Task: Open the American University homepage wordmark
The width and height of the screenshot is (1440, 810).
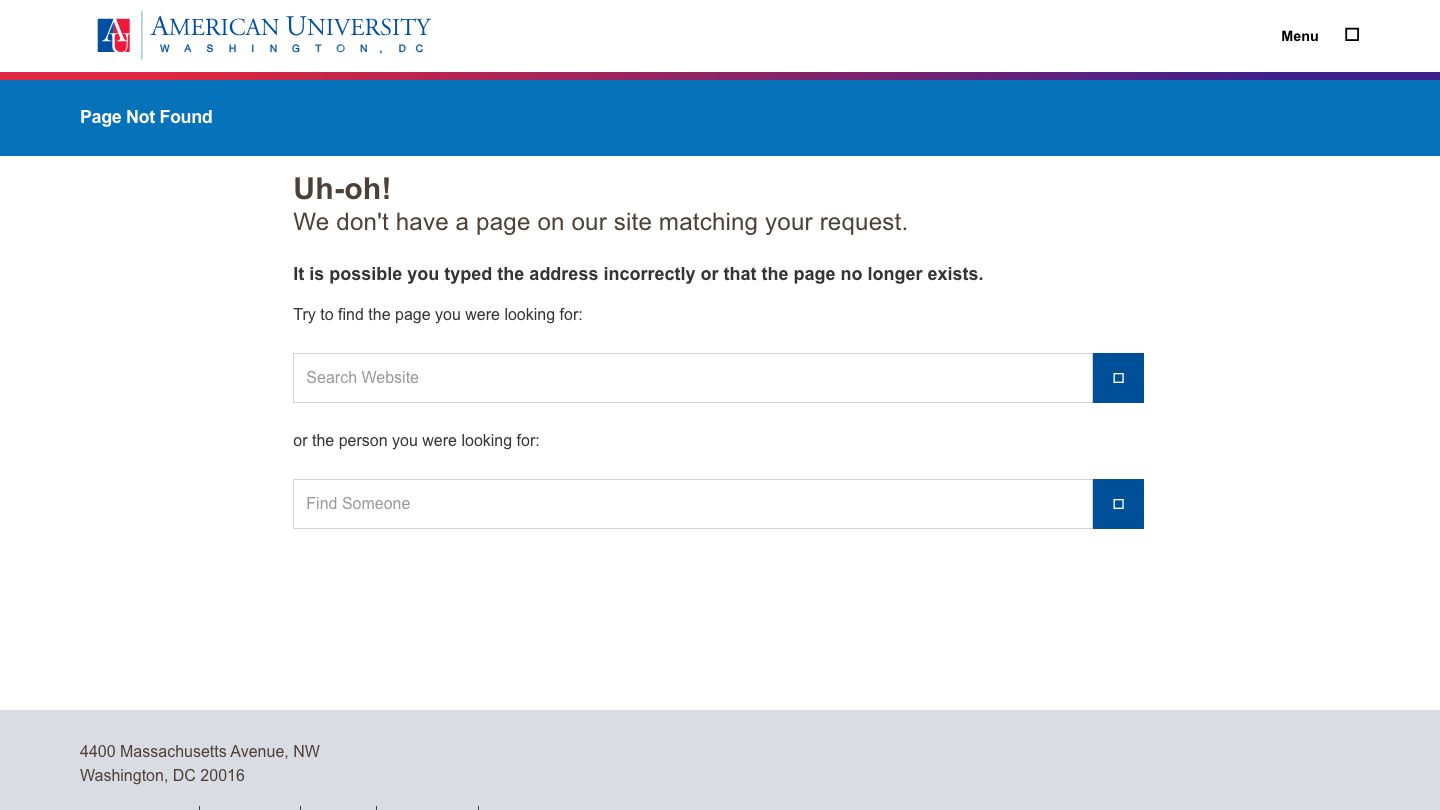Action: coord(290,26)
